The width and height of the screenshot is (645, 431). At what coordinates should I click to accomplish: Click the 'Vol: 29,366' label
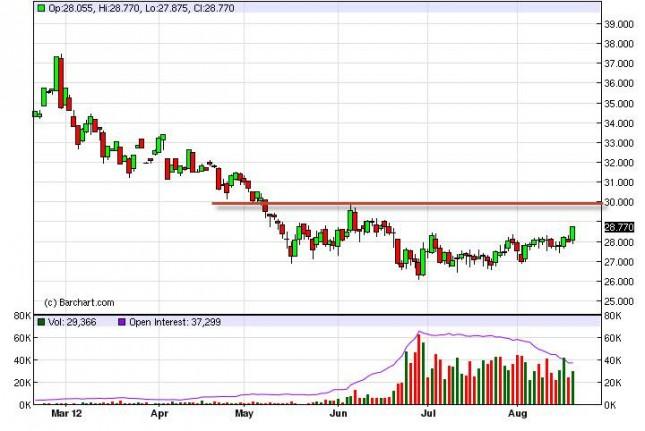click(72, 322)
